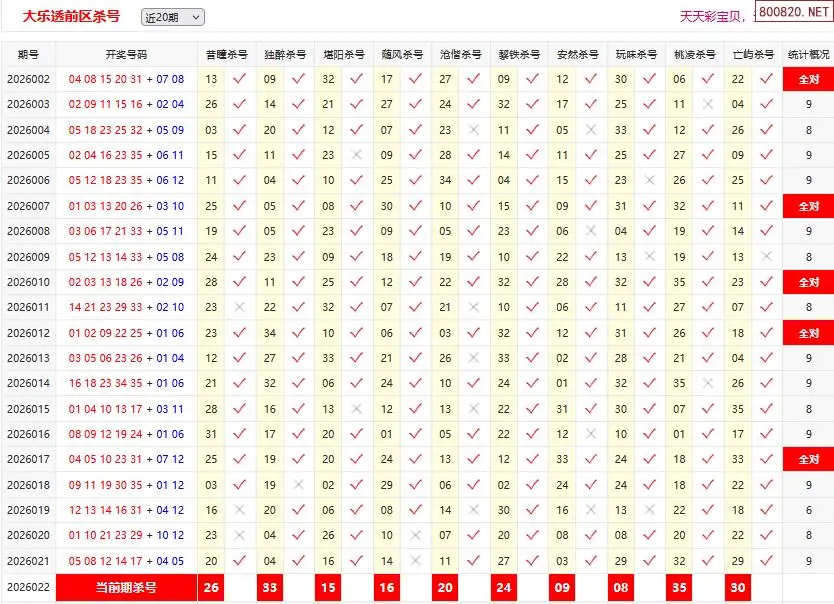Click the 800820.NET site link

(794, 15)
